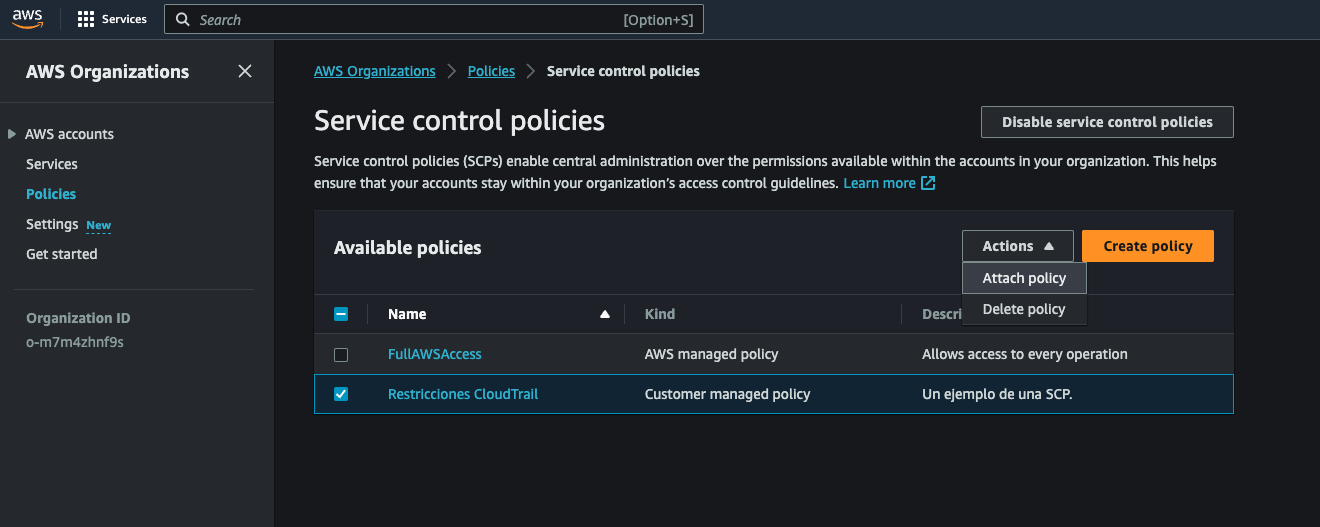Expand the AWS accounts tree arrow

[12, 134]
